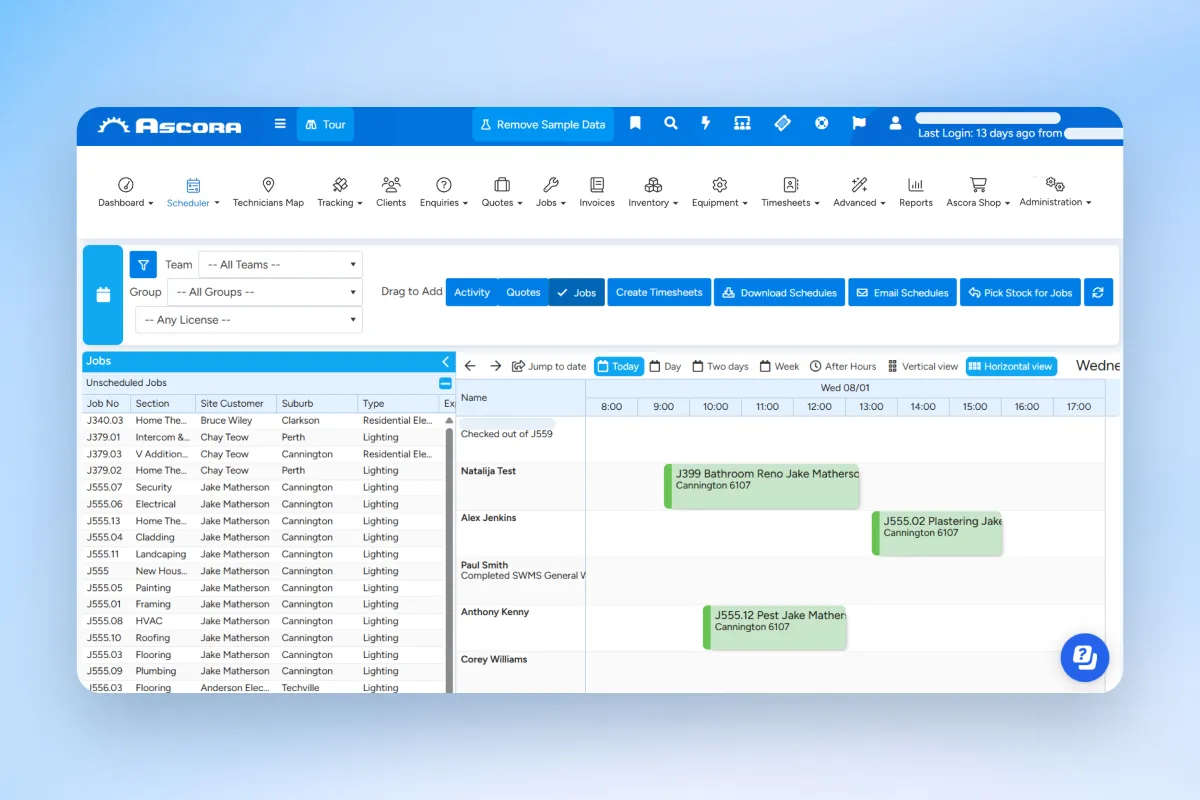This screenshot has width=1200, height=800.
Task: Click the bookmark icon in top bar
Action: tap(635, 124)
